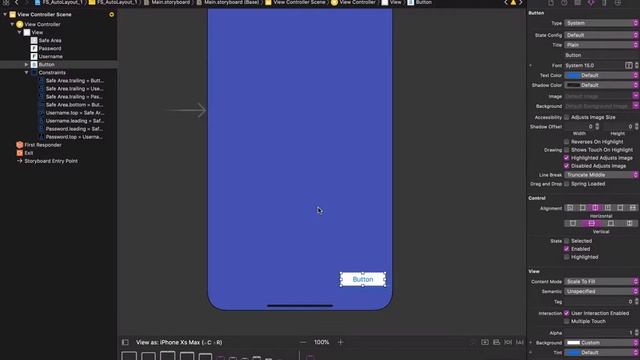Image resolution: width=640 pixels, height=360 pixels.
Task: Check the Selected state checkbox
Action: coord(567,241)
